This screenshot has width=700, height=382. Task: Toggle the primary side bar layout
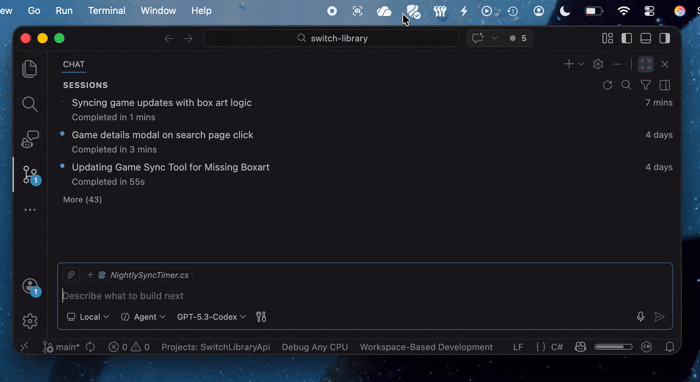pos(627,38)
